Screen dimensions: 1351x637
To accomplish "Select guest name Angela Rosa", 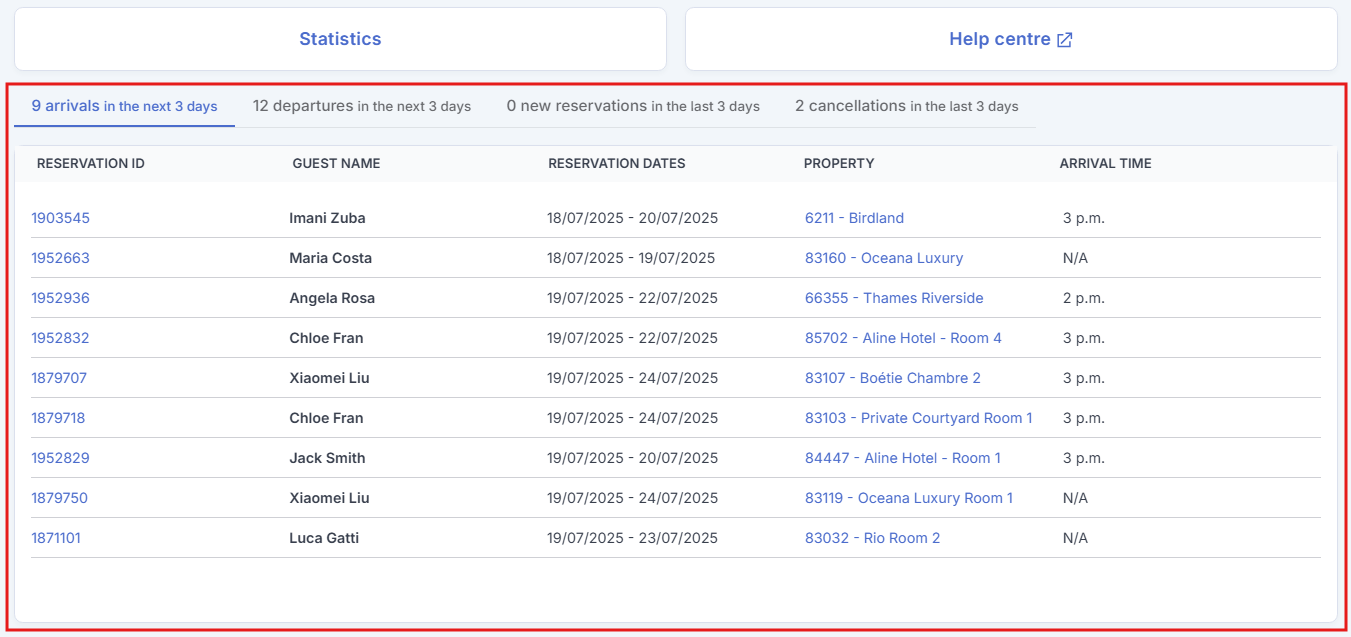I will (x=332, y=298).
